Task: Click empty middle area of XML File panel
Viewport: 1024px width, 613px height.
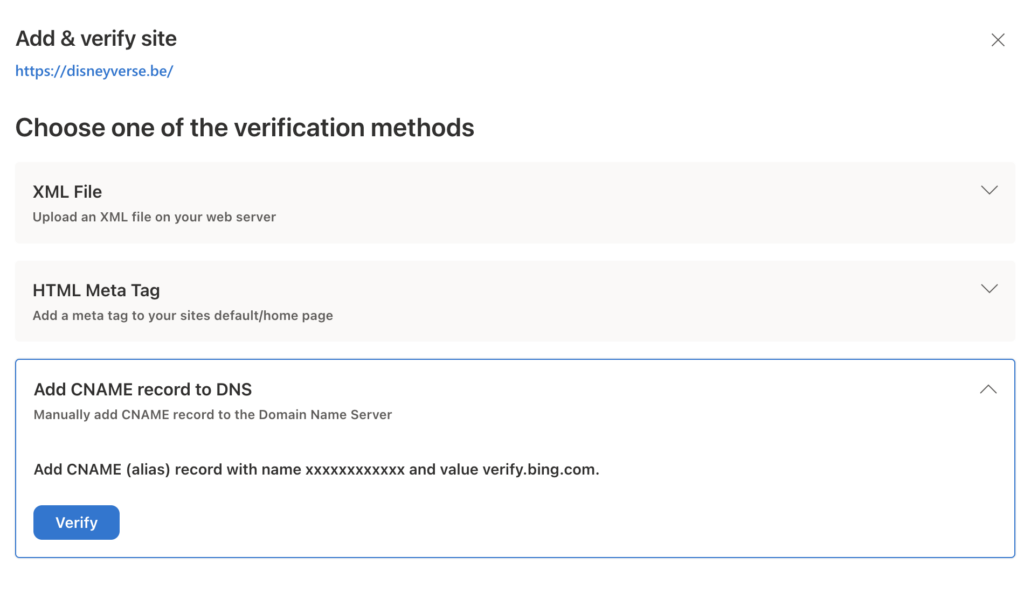Action: [600, 203]
